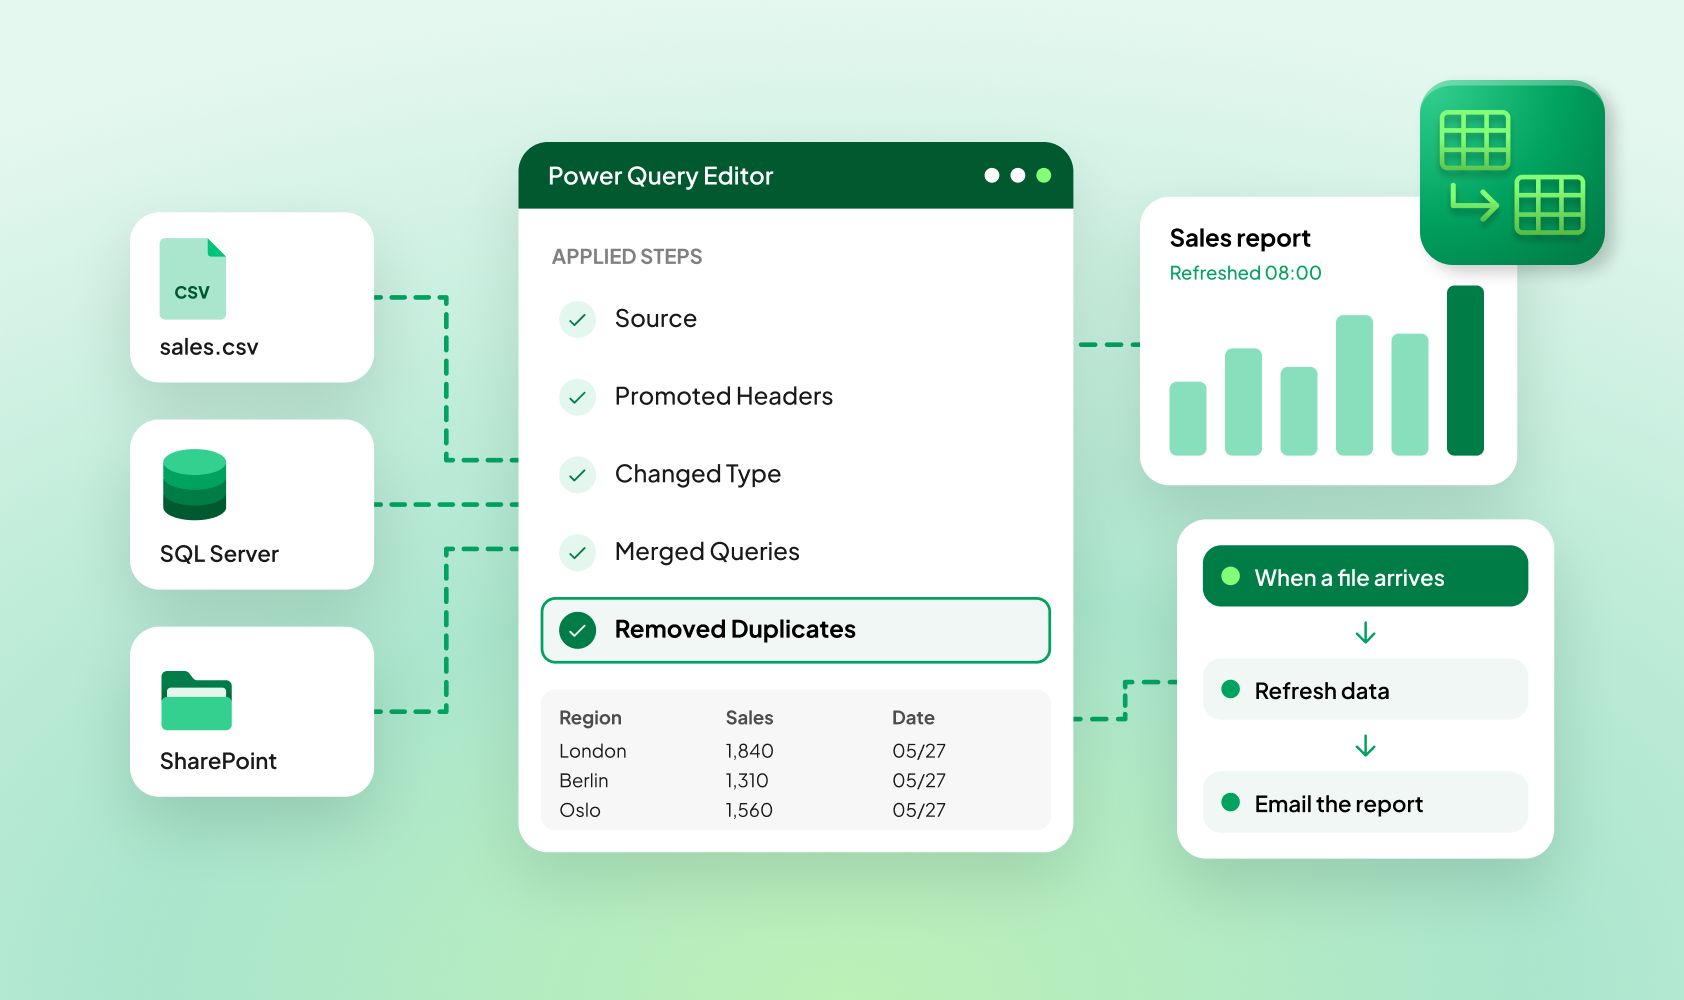Click the London cell
The image size is (1684, 1000).
(x=593, y=751)
